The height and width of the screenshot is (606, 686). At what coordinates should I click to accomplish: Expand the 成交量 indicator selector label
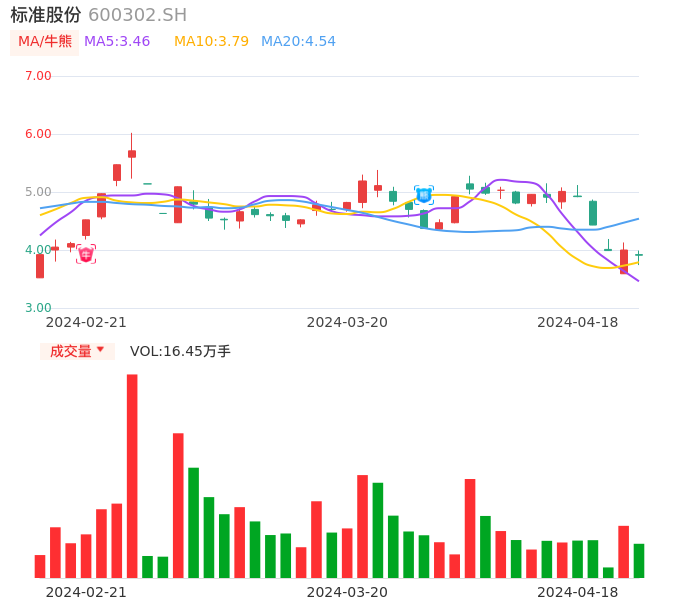pos(70,351)
